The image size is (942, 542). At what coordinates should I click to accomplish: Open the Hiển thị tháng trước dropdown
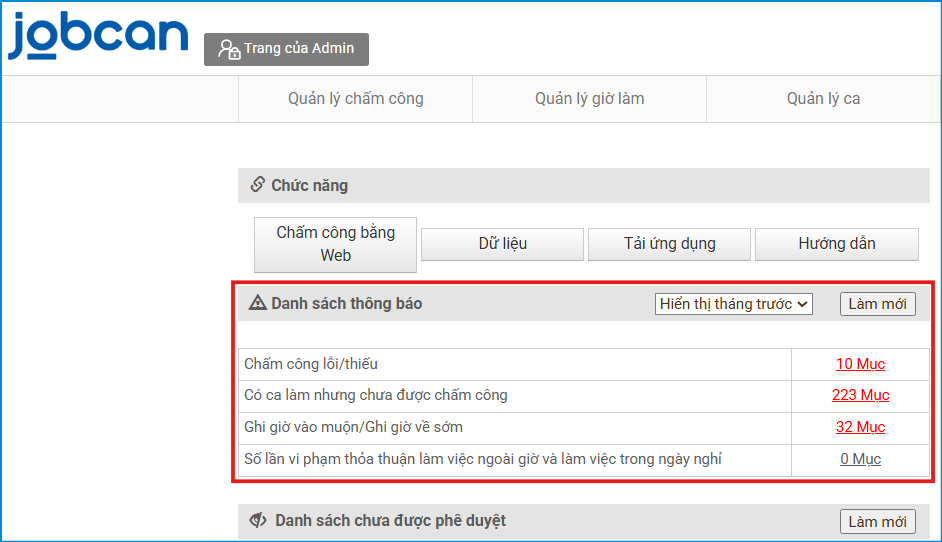coord(734,304)
